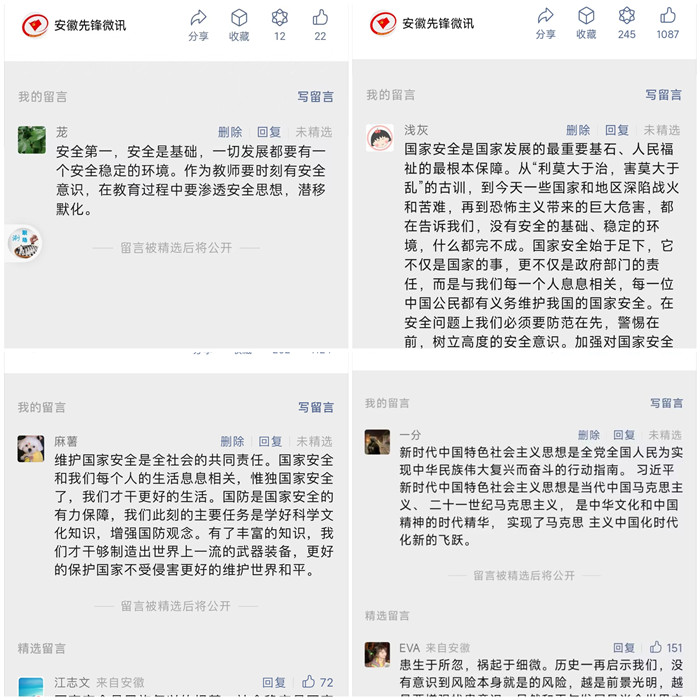Like 江志文's comment with 72 thumbs-up
Viewport: 700px width, 700px height.
308,682
